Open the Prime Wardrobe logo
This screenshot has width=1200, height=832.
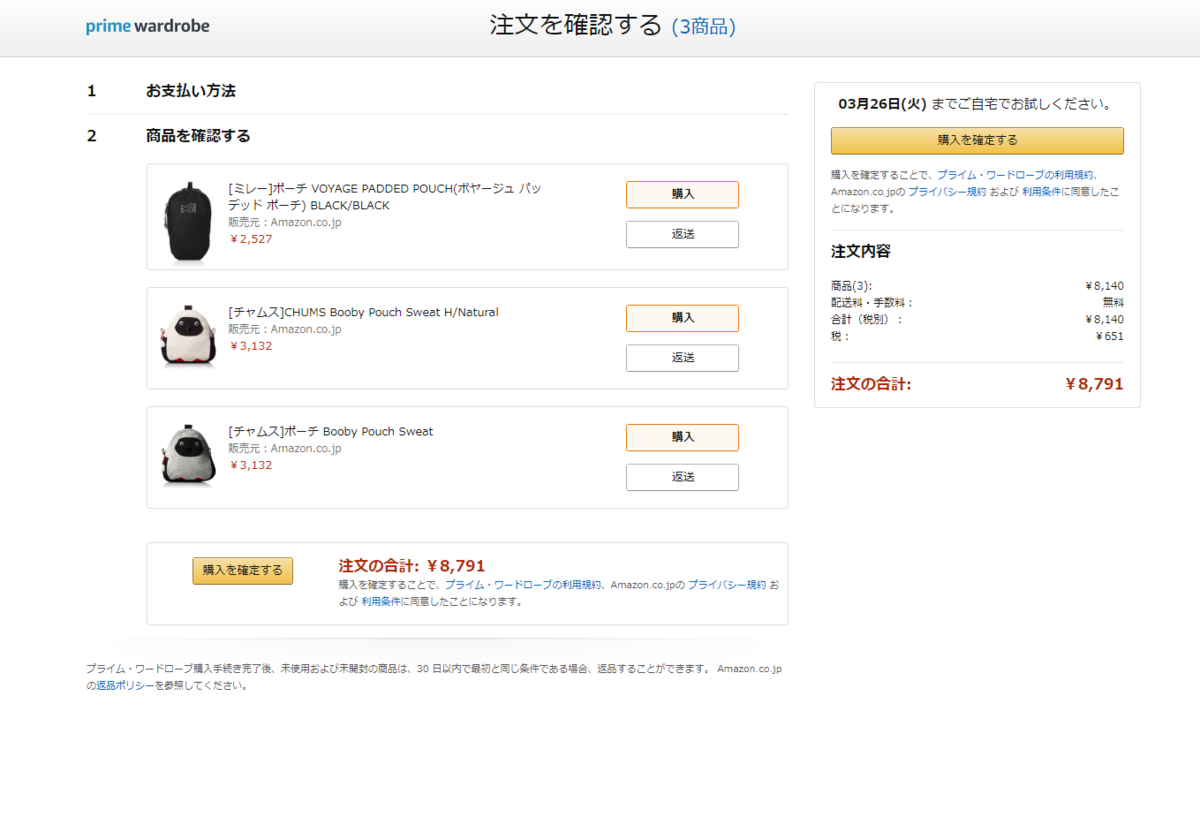coord(148,26)
